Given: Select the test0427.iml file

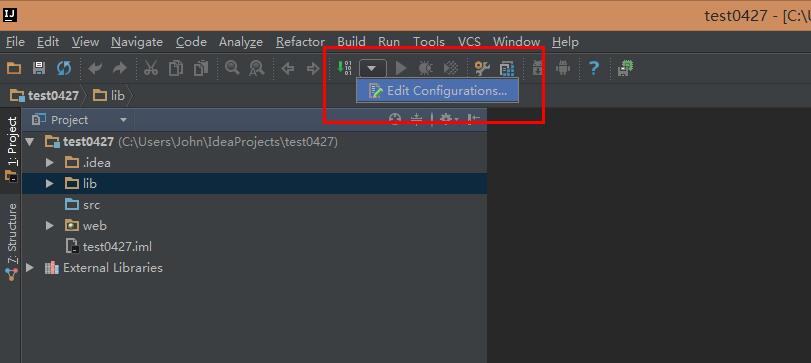Looking at the screenshot, I should 254,247.
